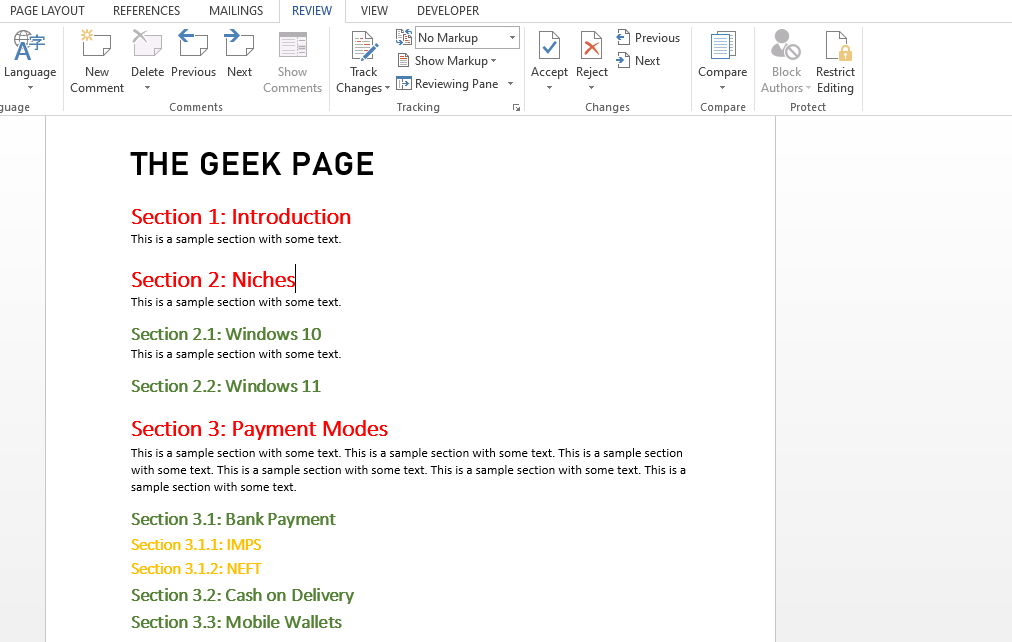This screenshot has width=1012, height=642.
Task: Click the Restrict Editing icon
Action: pos(835,46)
